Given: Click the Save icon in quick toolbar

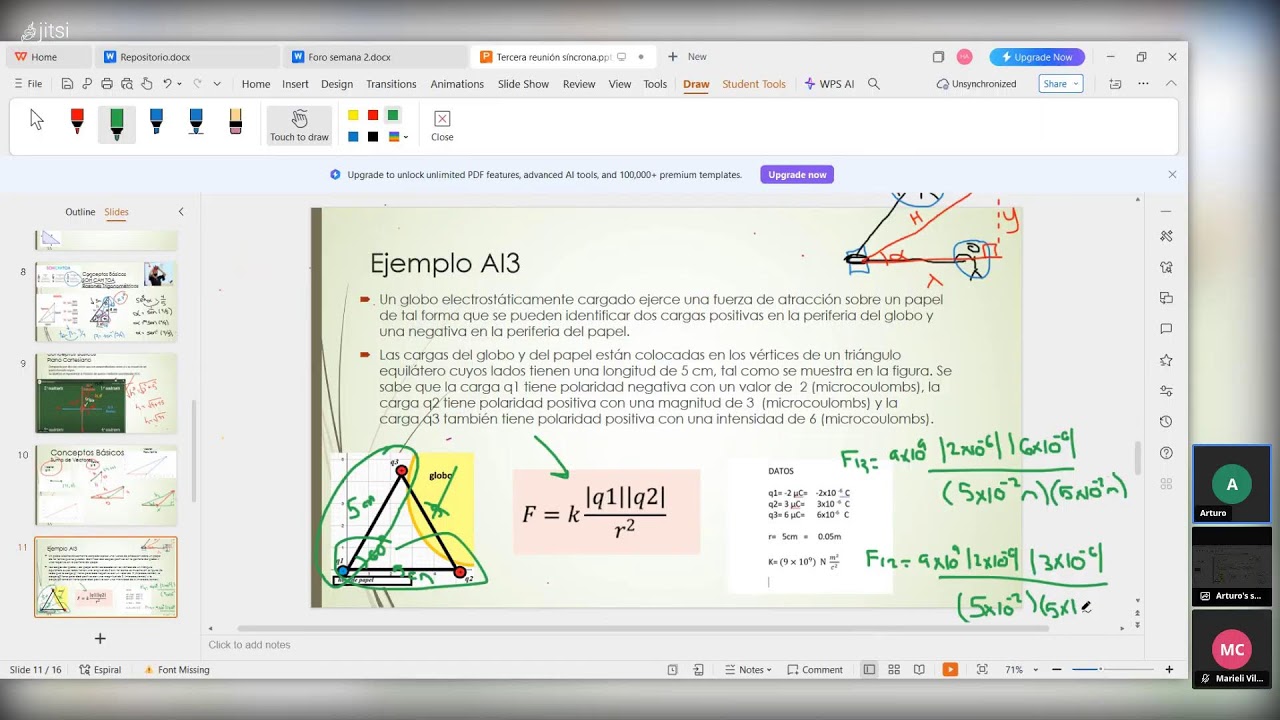Looking at the screenshot, I should [x=67, y=84].
